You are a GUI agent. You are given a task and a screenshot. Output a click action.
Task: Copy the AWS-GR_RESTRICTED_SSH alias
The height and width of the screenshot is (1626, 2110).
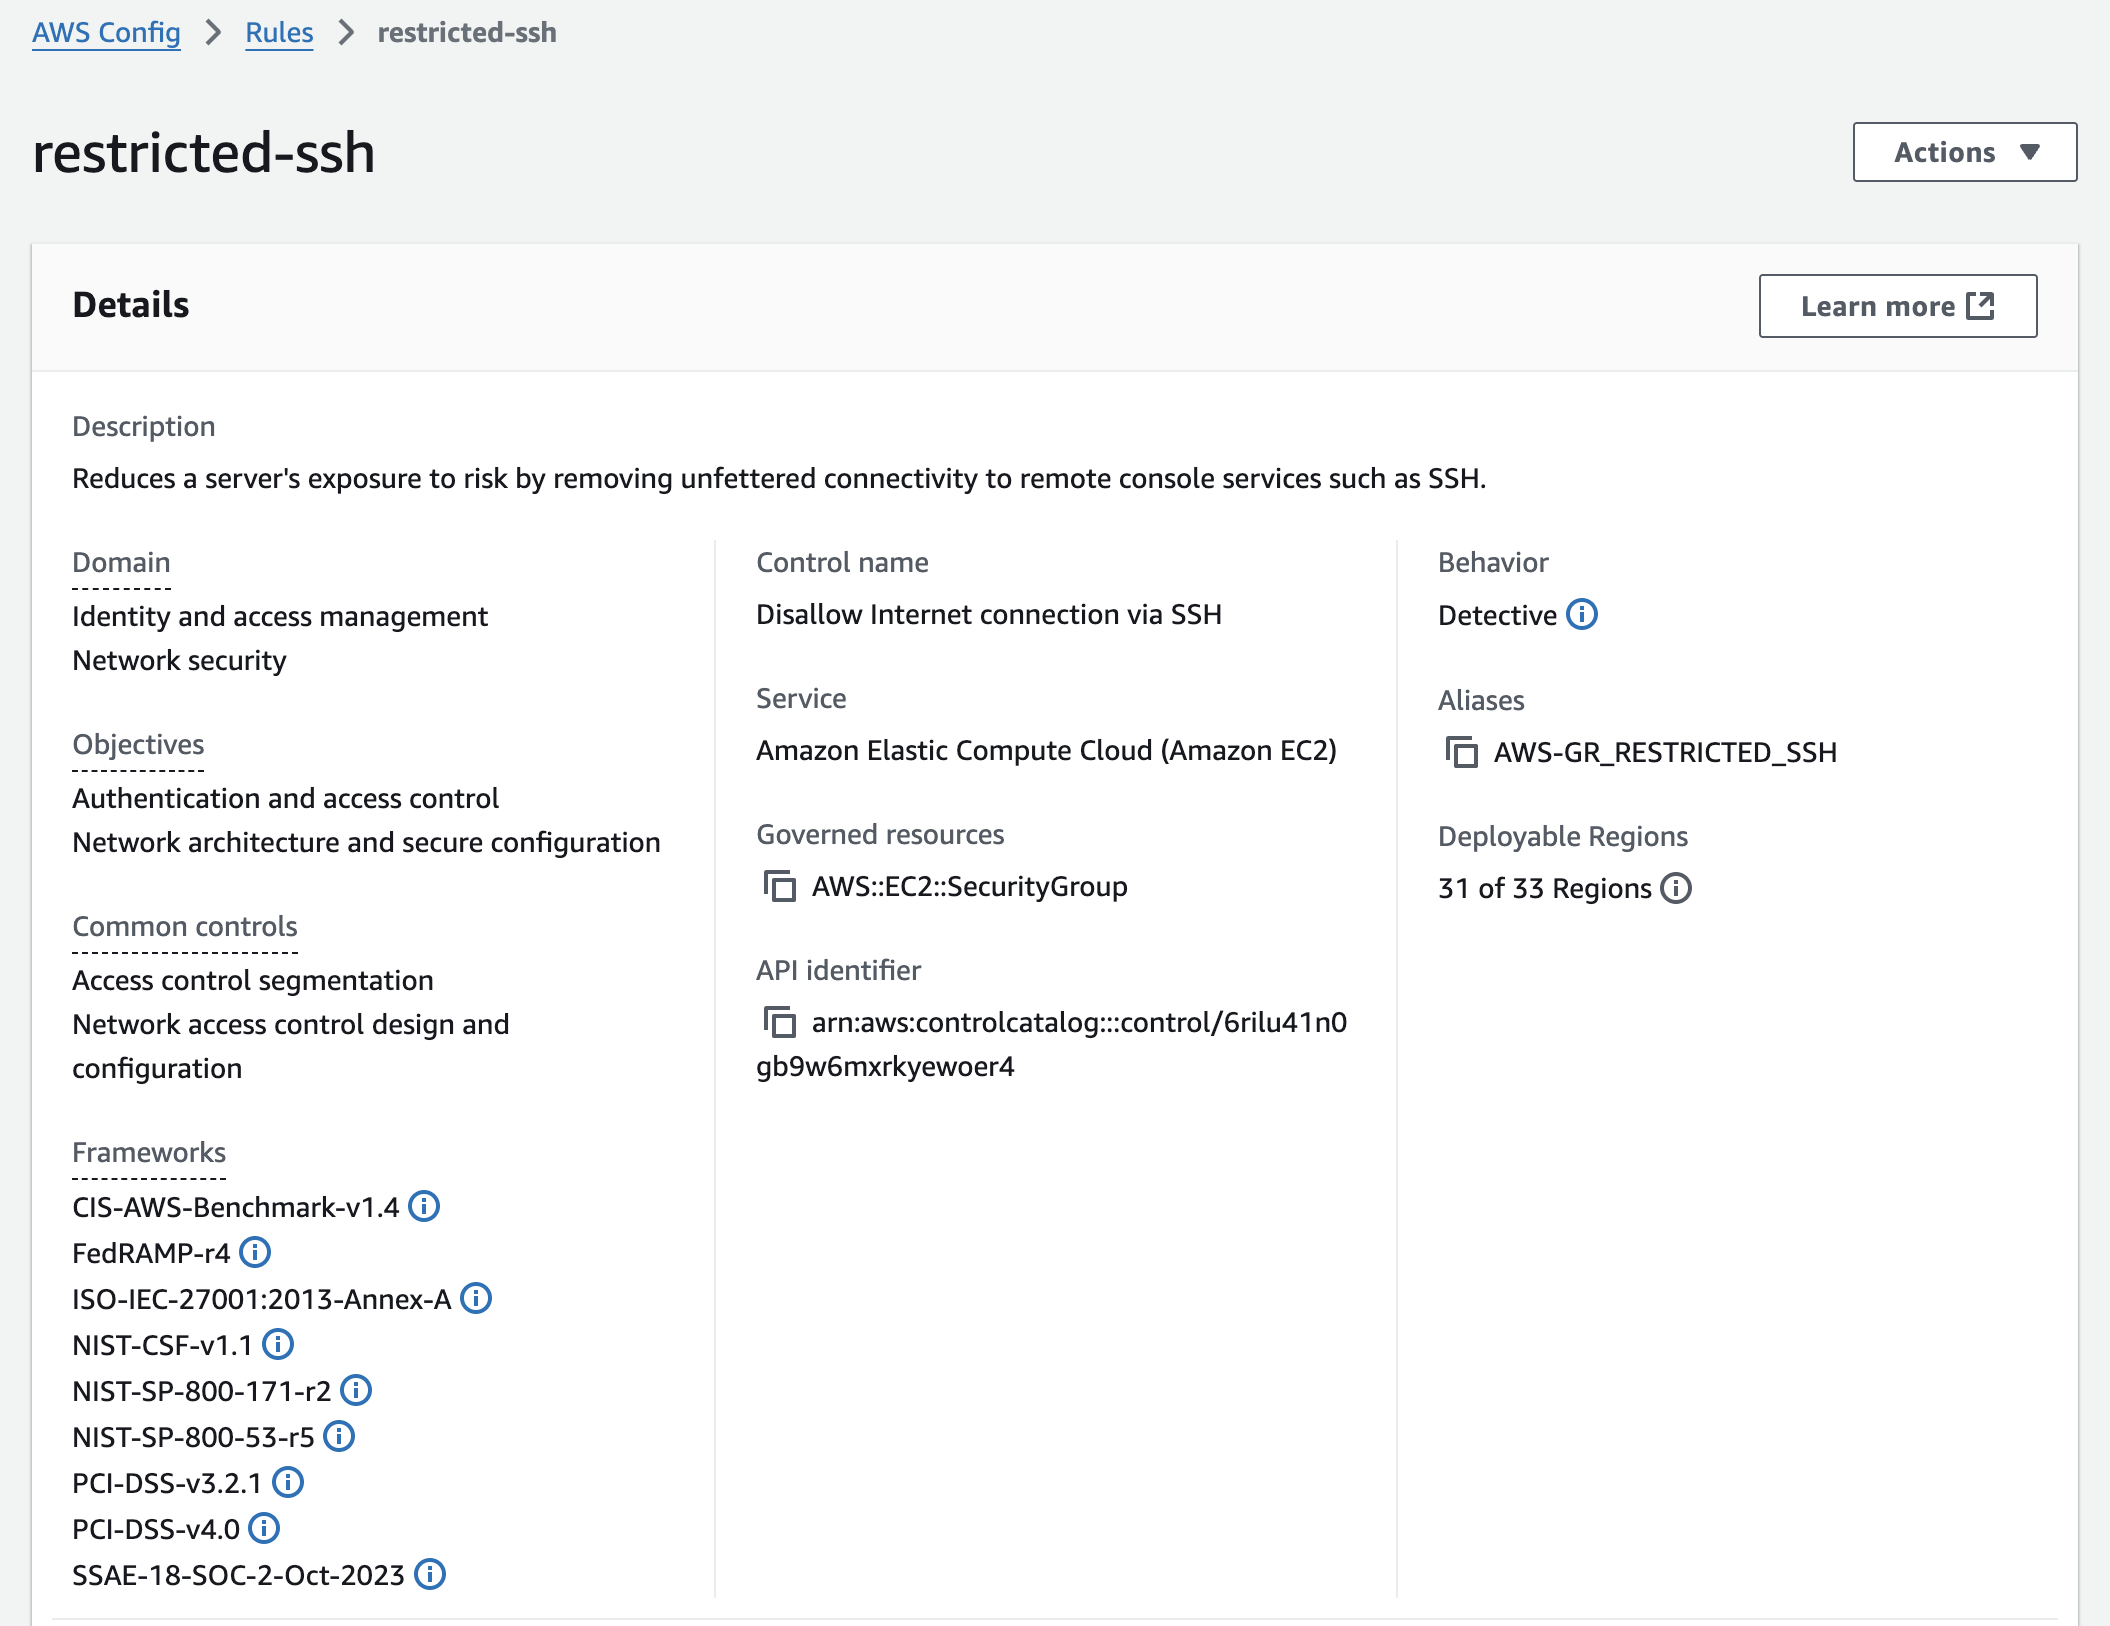click(1461, 752)
